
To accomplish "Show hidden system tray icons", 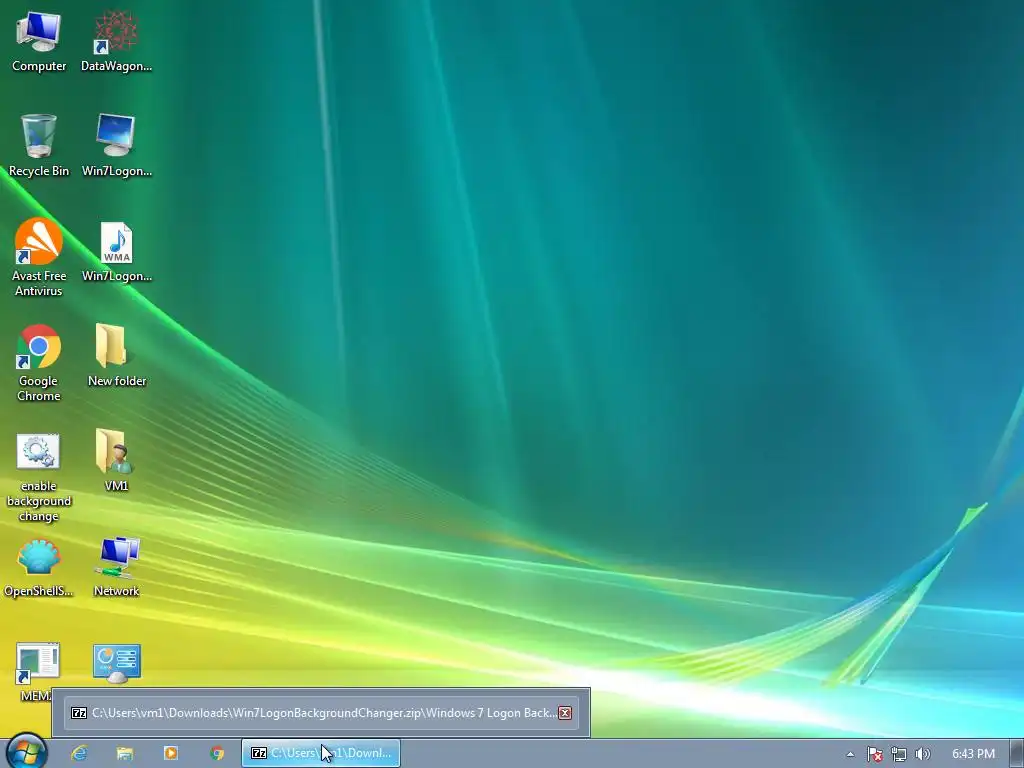I will tap(850, 754).
